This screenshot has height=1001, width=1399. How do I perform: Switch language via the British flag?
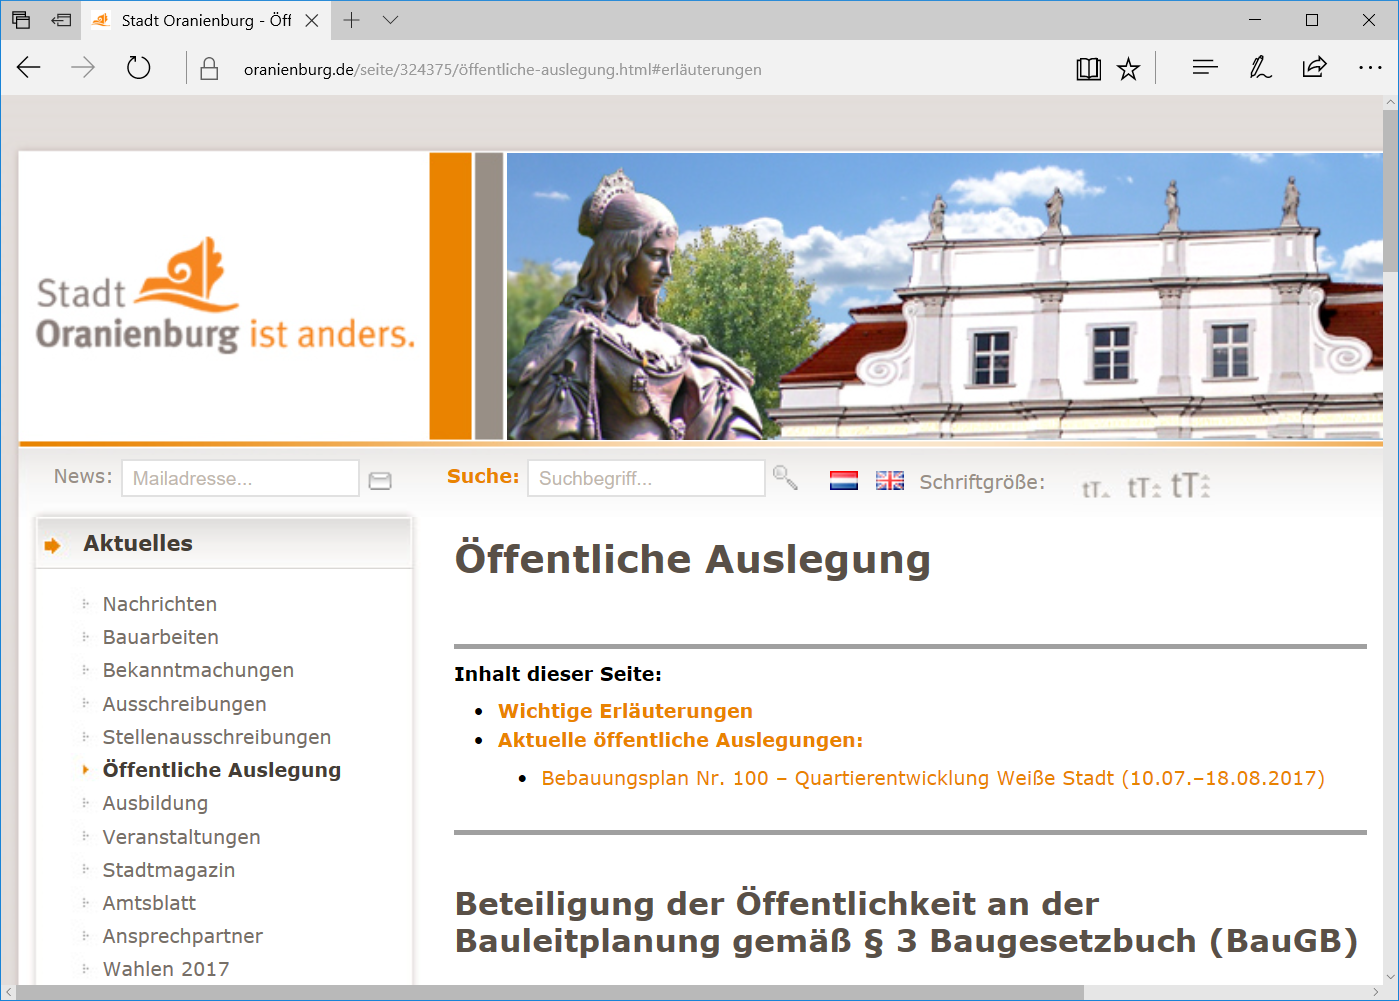coord(889,481)
